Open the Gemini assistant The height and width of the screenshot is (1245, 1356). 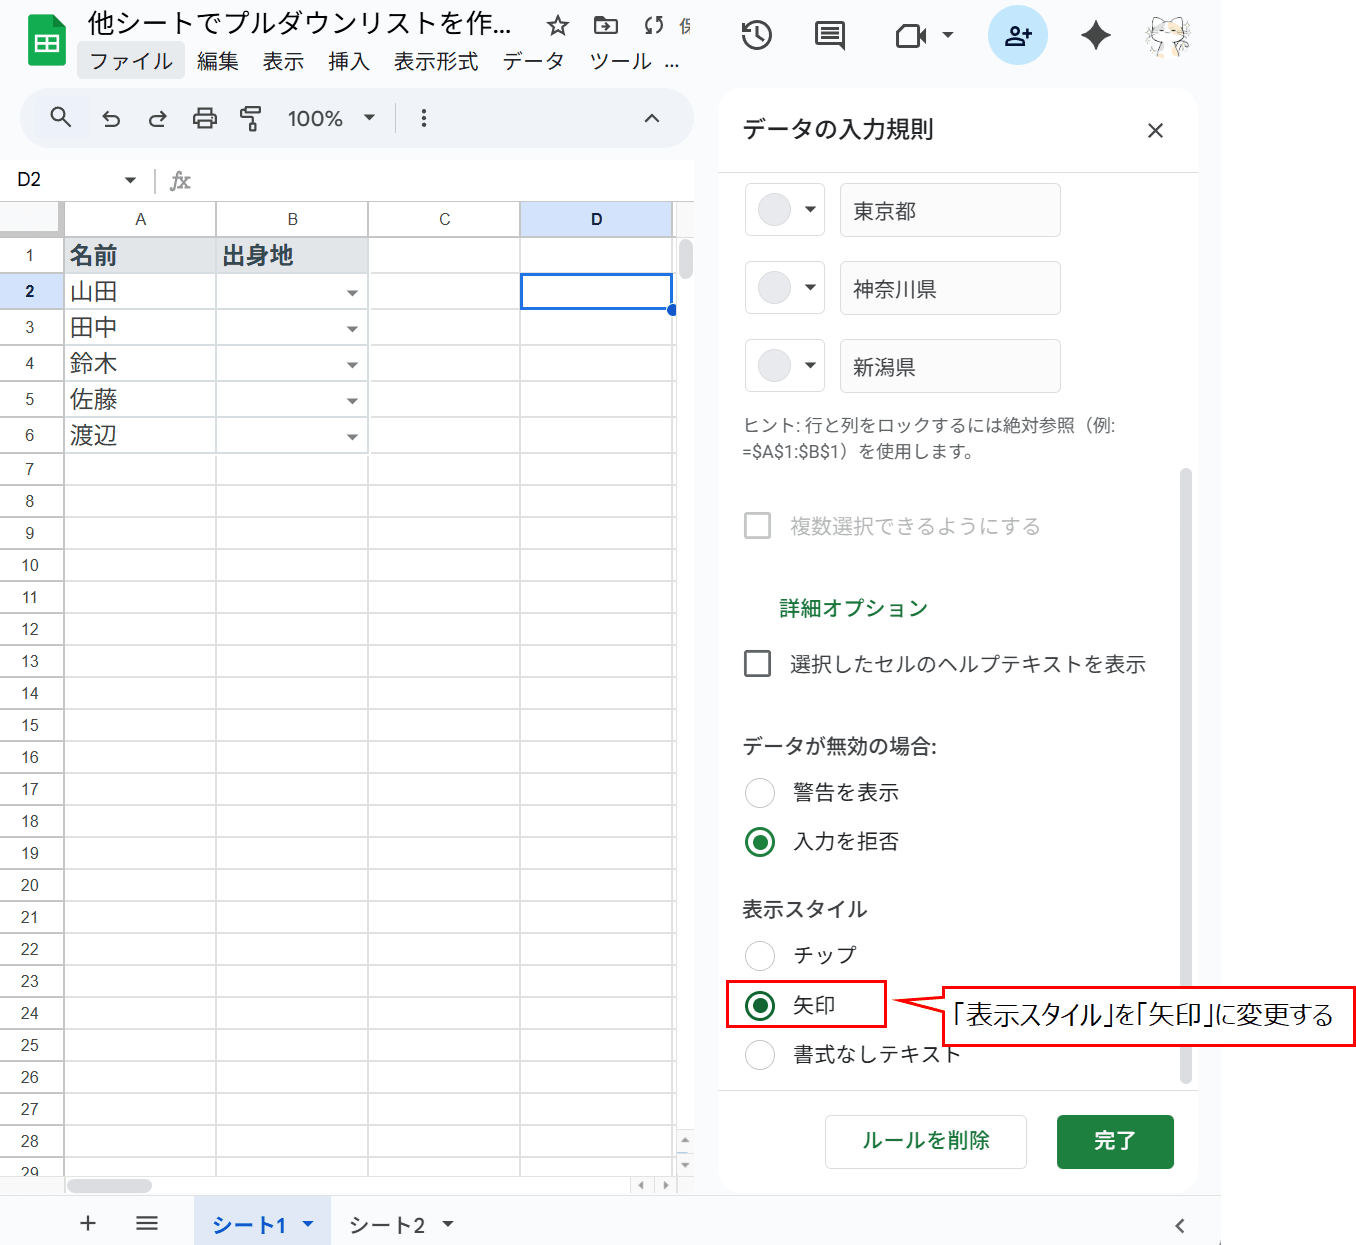coord(1095,35)
